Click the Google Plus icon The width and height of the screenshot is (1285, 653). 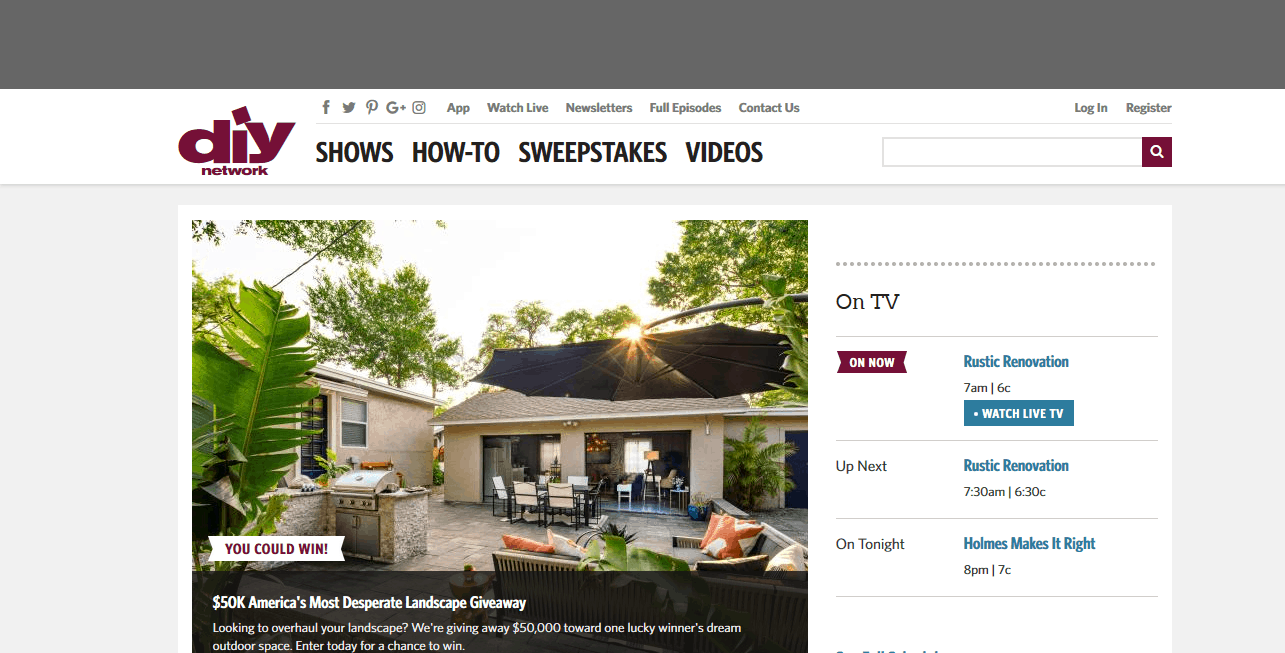396,108
